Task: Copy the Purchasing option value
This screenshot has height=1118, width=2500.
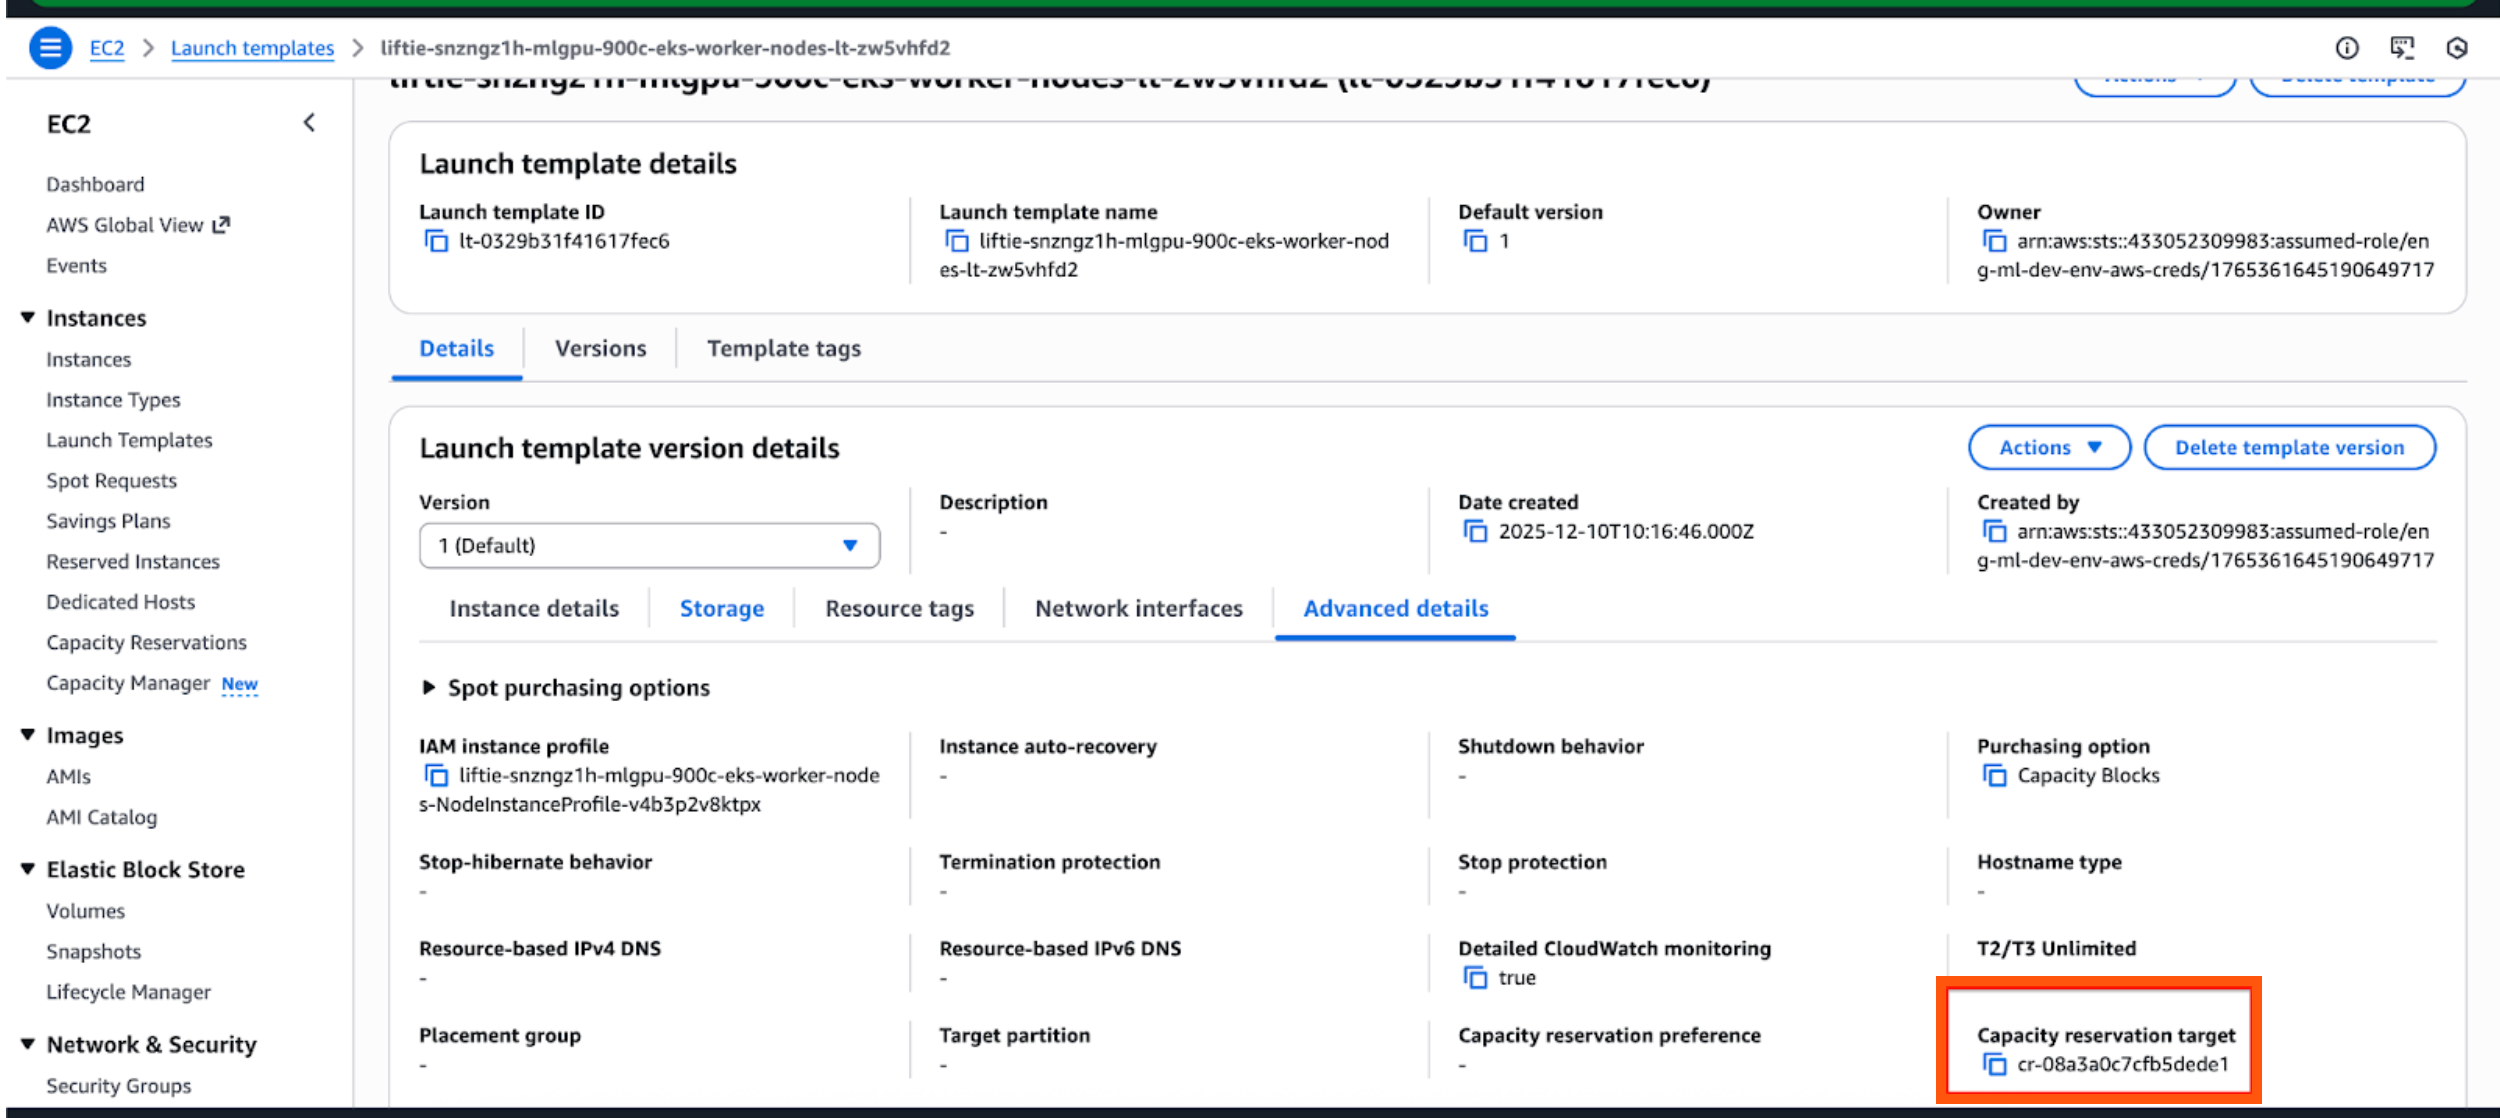Action: [1994, 775]
